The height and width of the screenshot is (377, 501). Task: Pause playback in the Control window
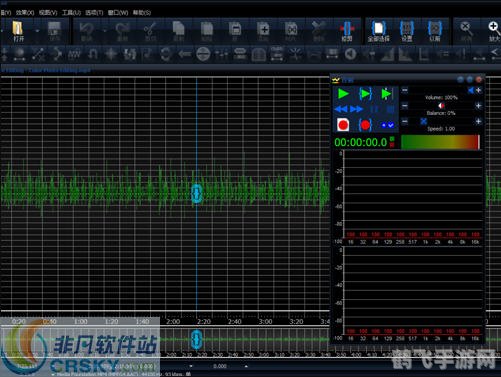coord(374,109)
